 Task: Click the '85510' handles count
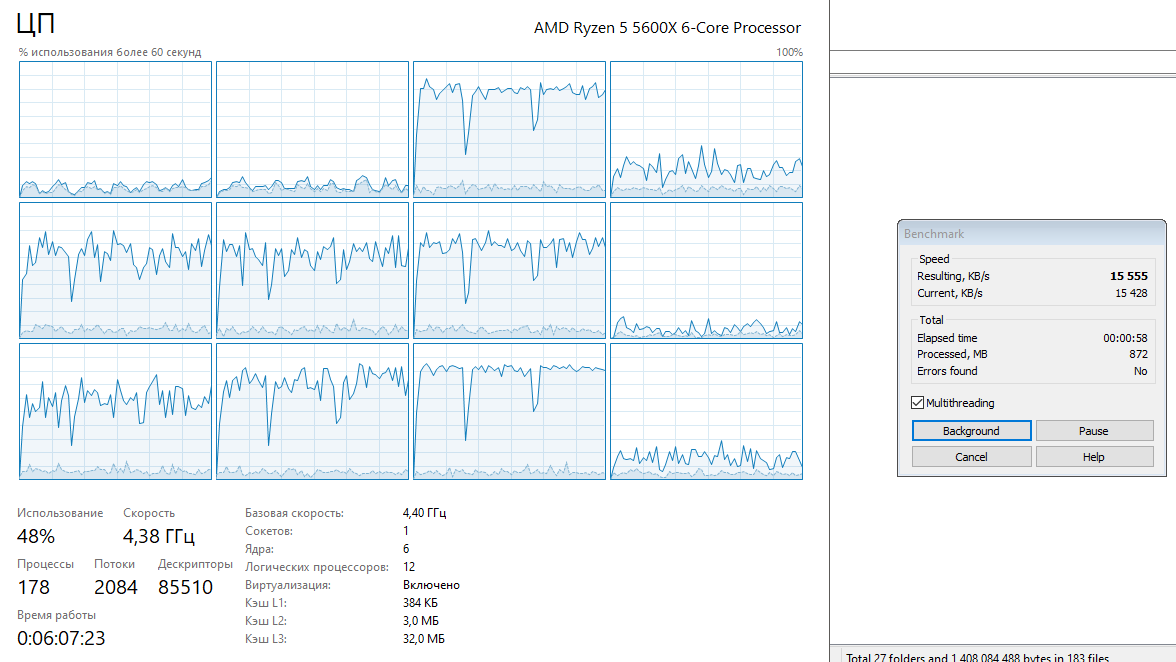point(185,587)
